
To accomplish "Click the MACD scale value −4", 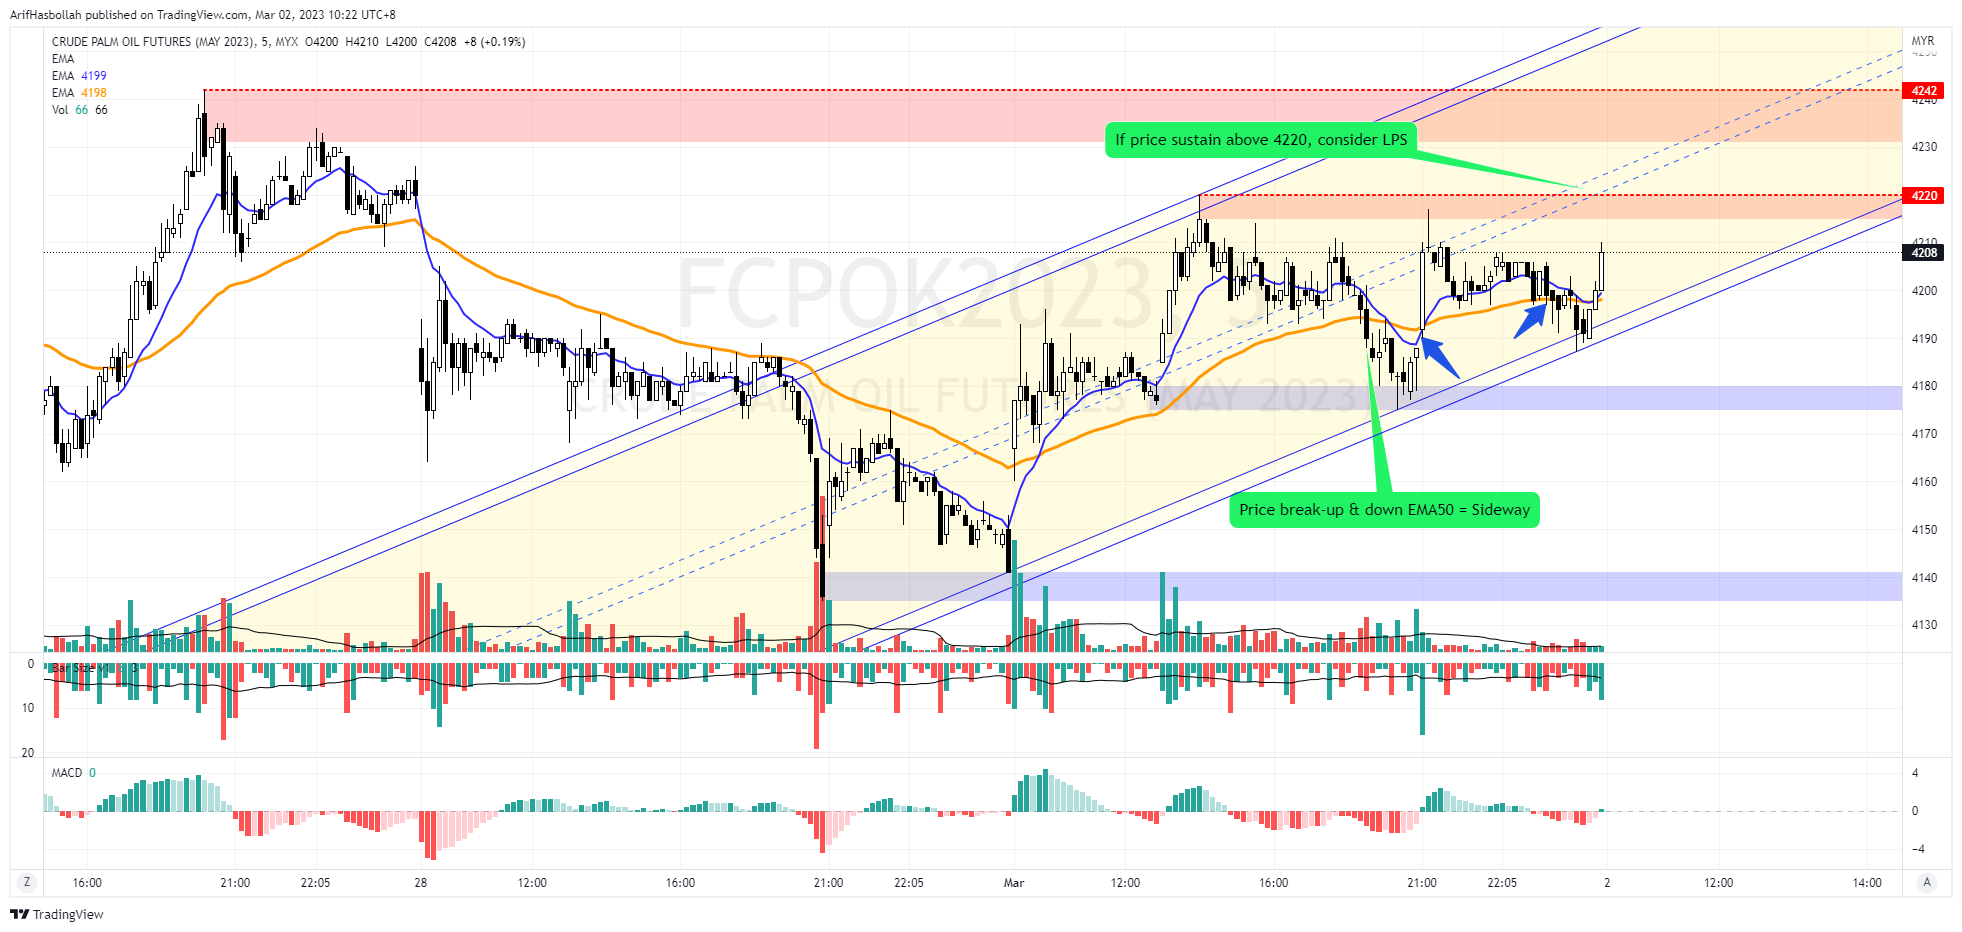I will [1917, 849].
